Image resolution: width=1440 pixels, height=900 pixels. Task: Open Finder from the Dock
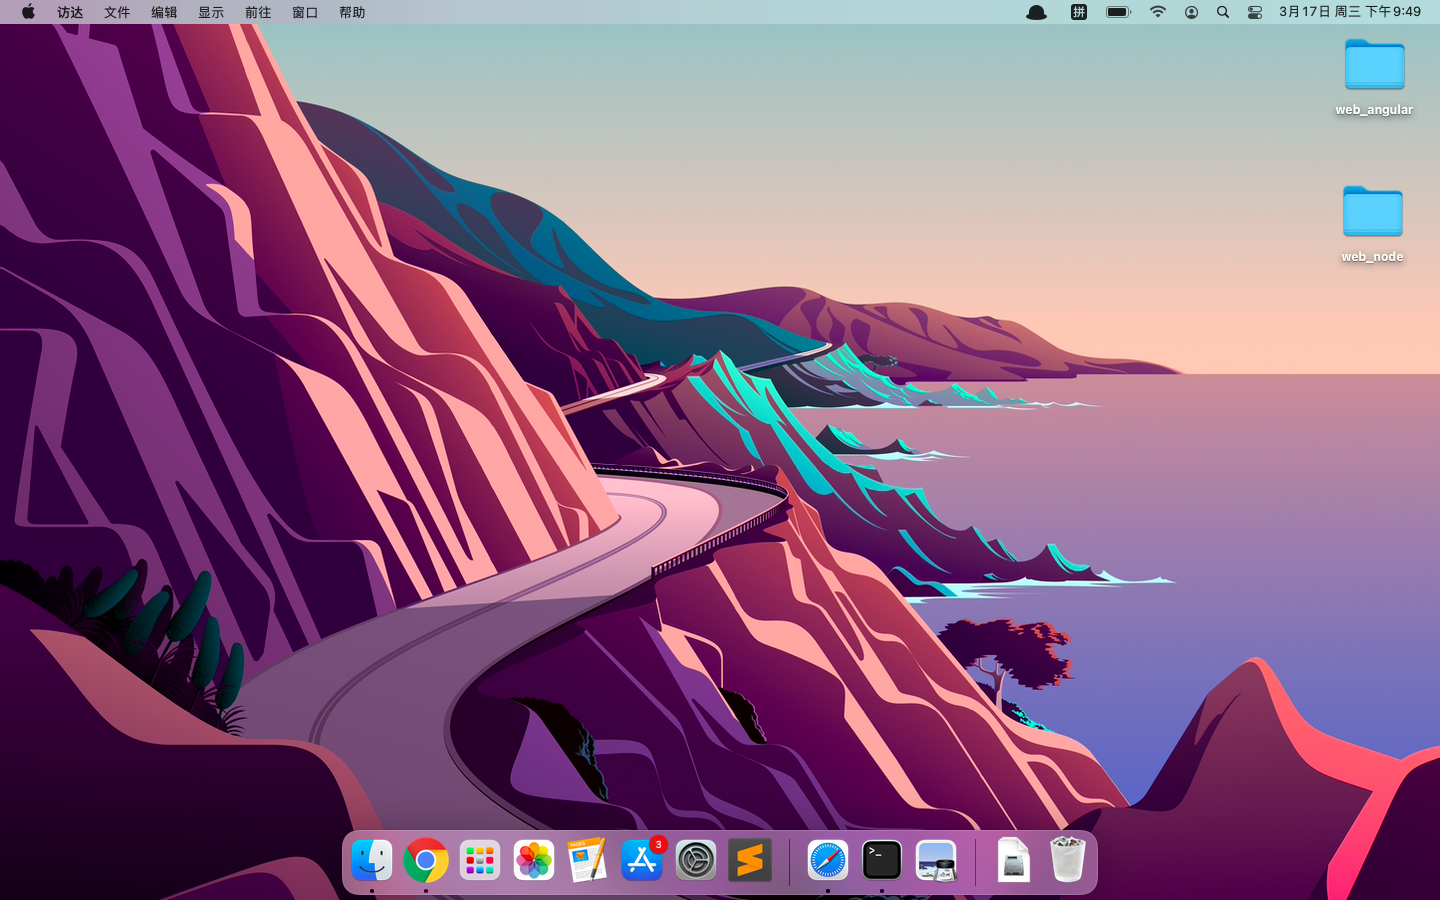tap(372, 860)
